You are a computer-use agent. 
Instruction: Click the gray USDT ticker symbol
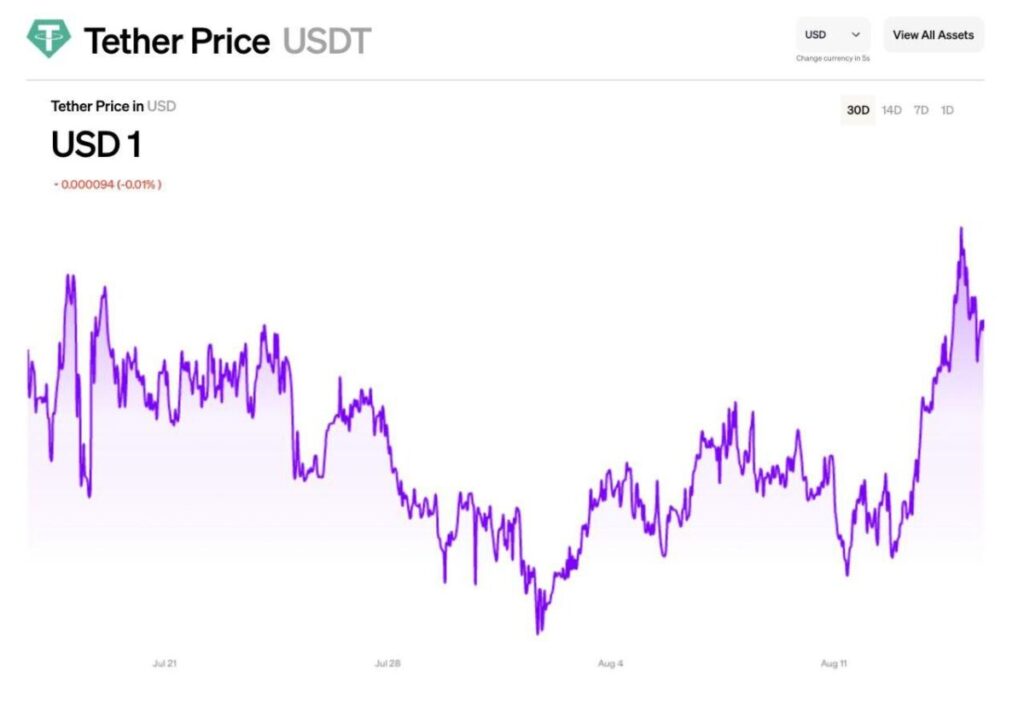pyautogui.click(x=327, y=41)
